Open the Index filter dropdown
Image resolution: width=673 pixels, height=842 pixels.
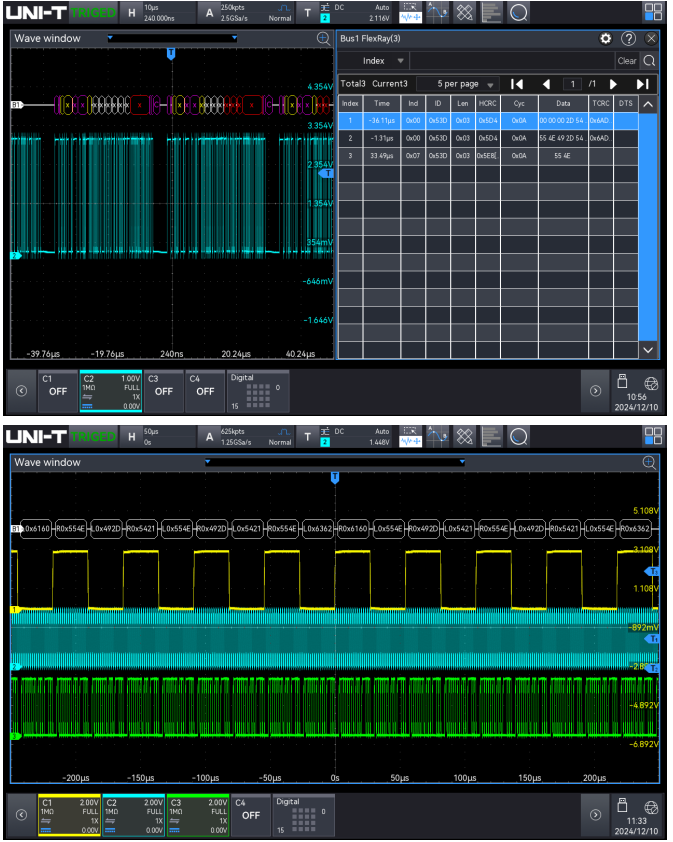[380, 61]
